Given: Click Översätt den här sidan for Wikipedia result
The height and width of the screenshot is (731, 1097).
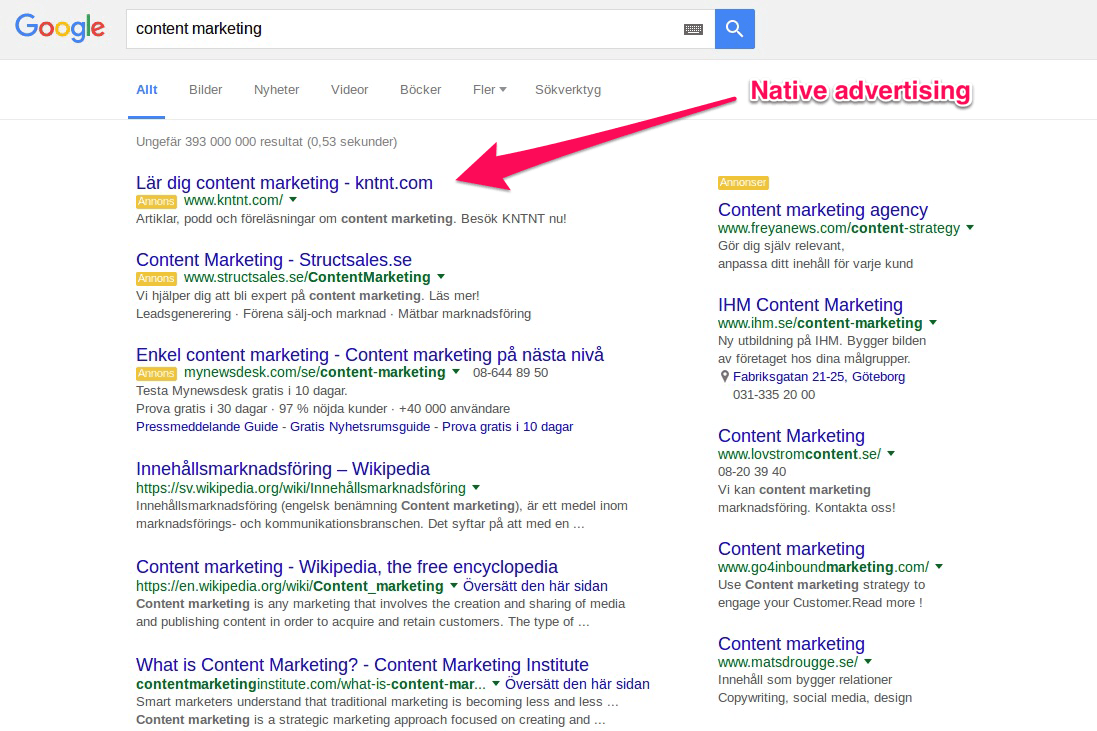Looking at the screenshot, I should click(x=535, y=585).
